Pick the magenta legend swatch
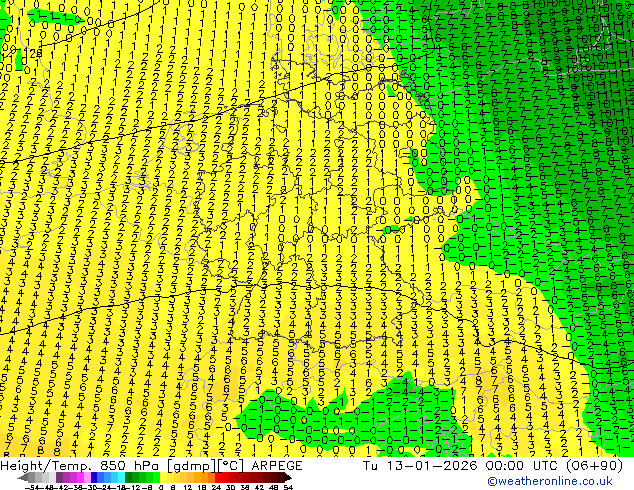Image resolution: width=634 pixels, height=490 pixels. point(80,478)
